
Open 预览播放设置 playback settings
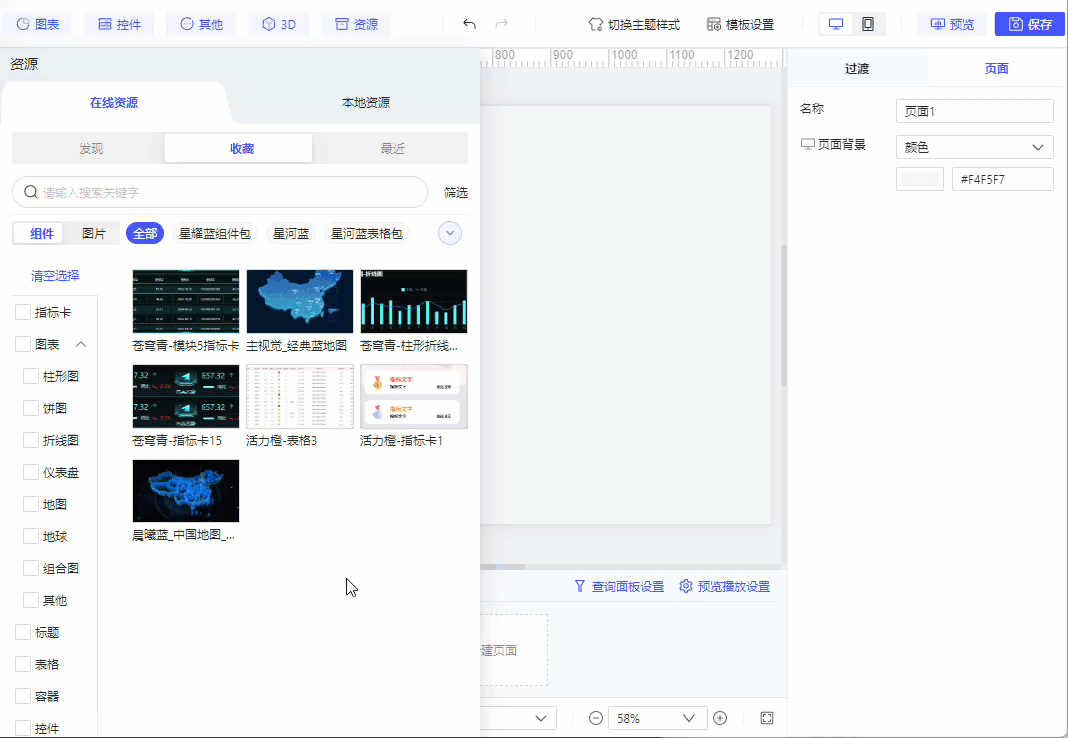pos(725,586)
